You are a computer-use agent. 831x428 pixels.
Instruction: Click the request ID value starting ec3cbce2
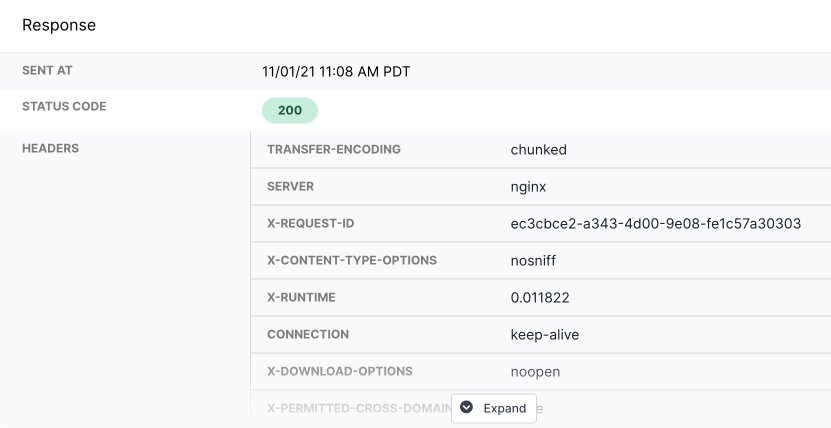tap(656, 224)
